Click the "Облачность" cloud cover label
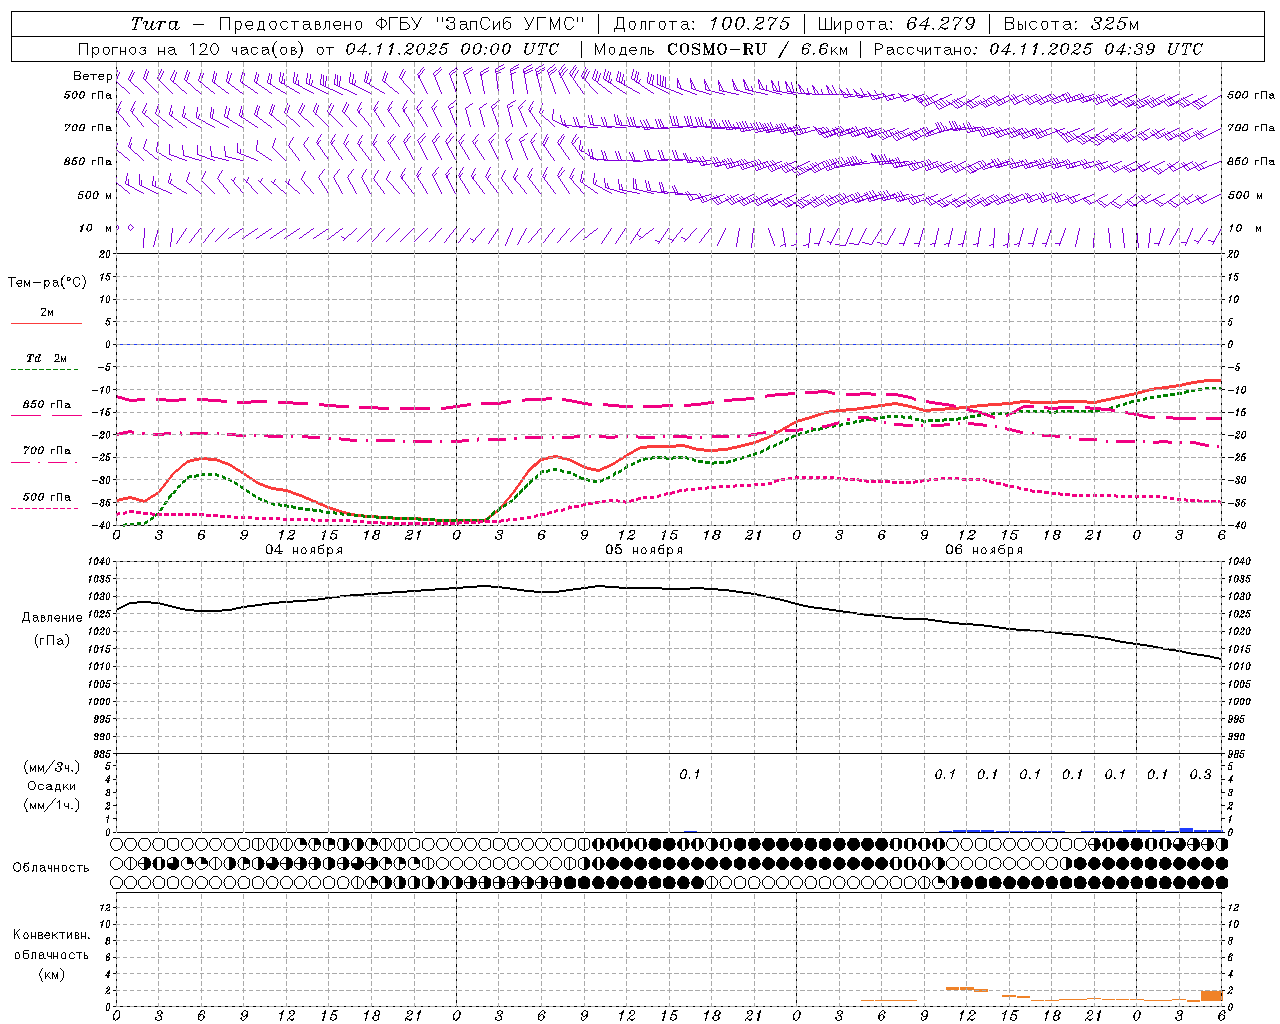 click(x=51, y=868)
